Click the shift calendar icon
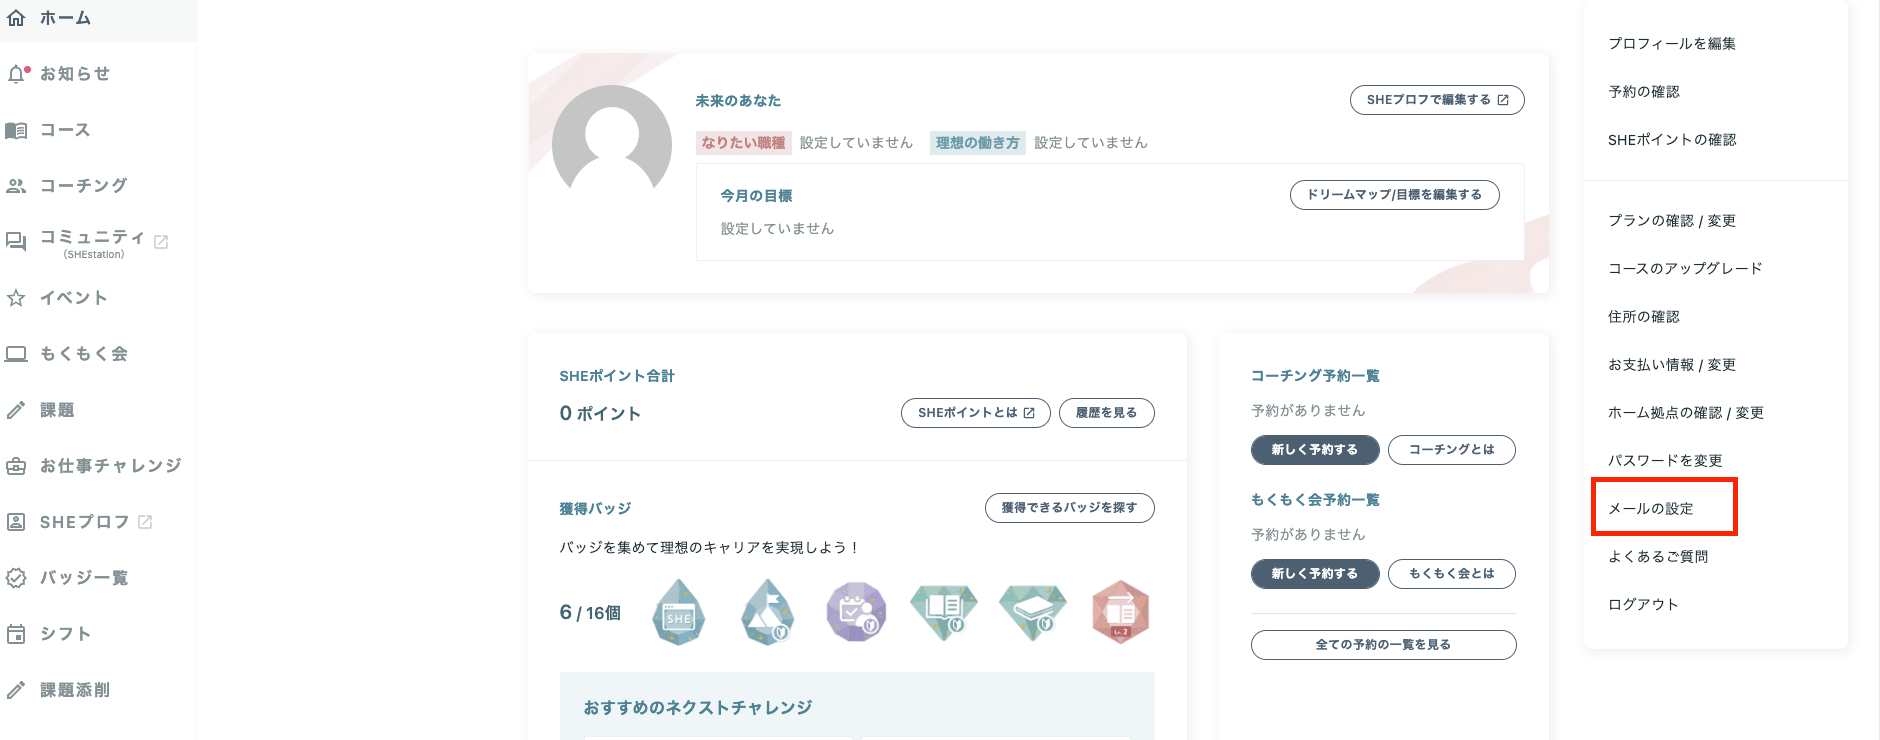This screenshot has width=1880, height=740. [16, 634]
